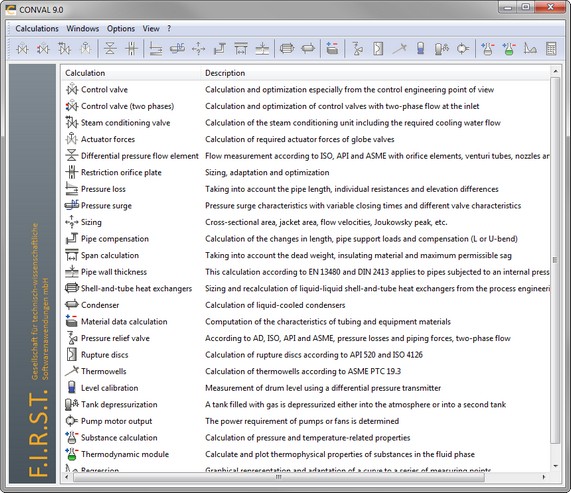Select Span calculation in list

(x=306, y=255)
